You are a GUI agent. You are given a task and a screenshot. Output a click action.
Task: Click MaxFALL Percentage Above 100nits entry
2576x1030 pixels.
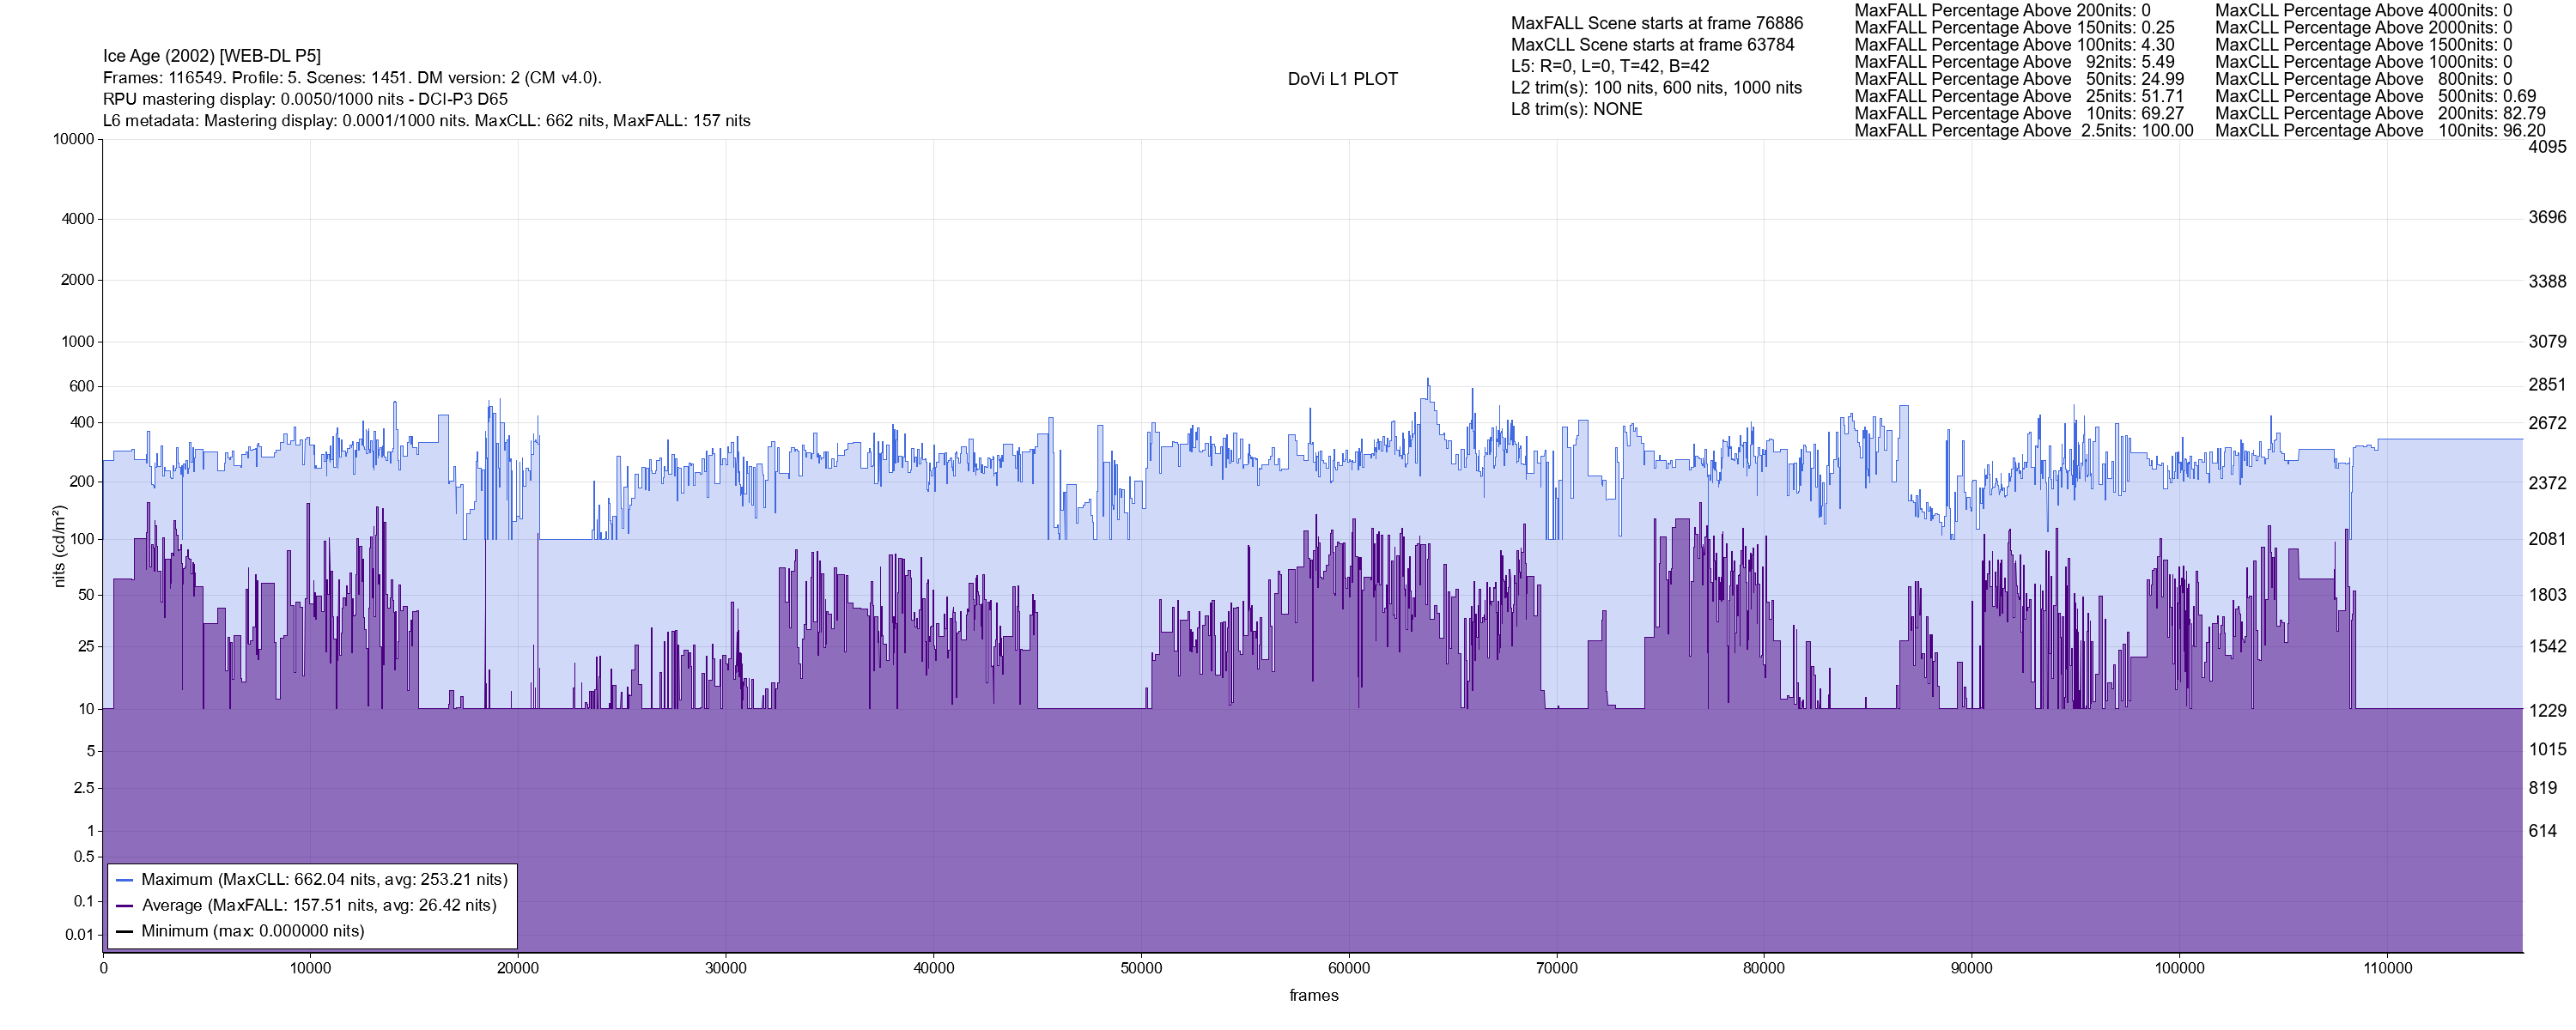click(x=2014, y=45)
